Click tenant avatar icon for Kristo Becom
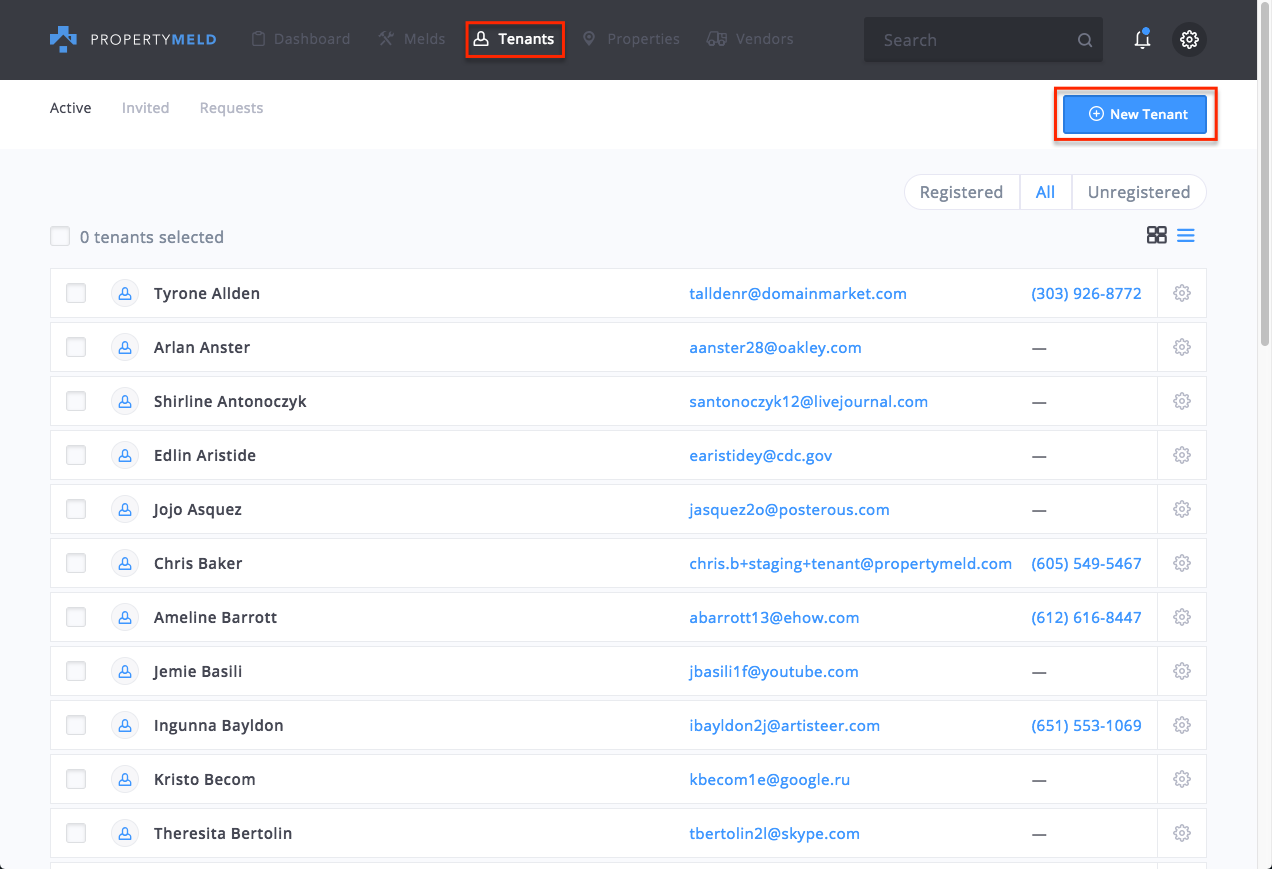The height and width of the screenshot is (869, 1272). (x=125, y=779)
